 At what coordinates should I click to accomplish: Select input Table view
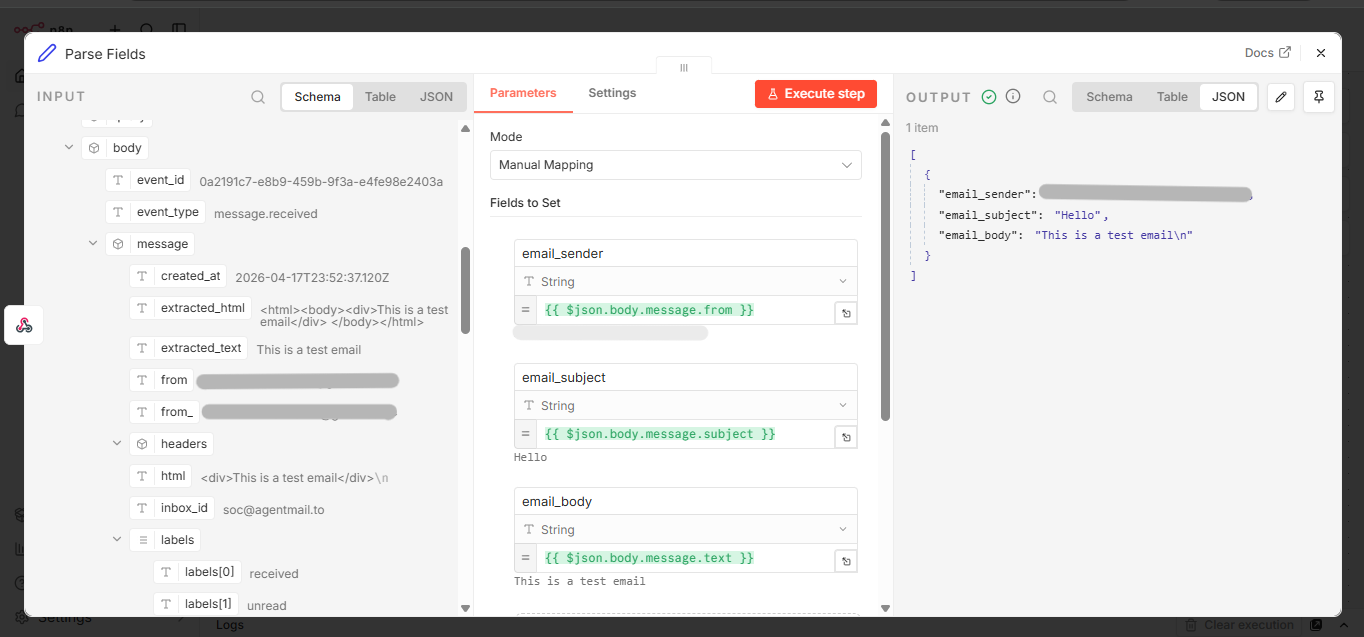coord(380,97)
